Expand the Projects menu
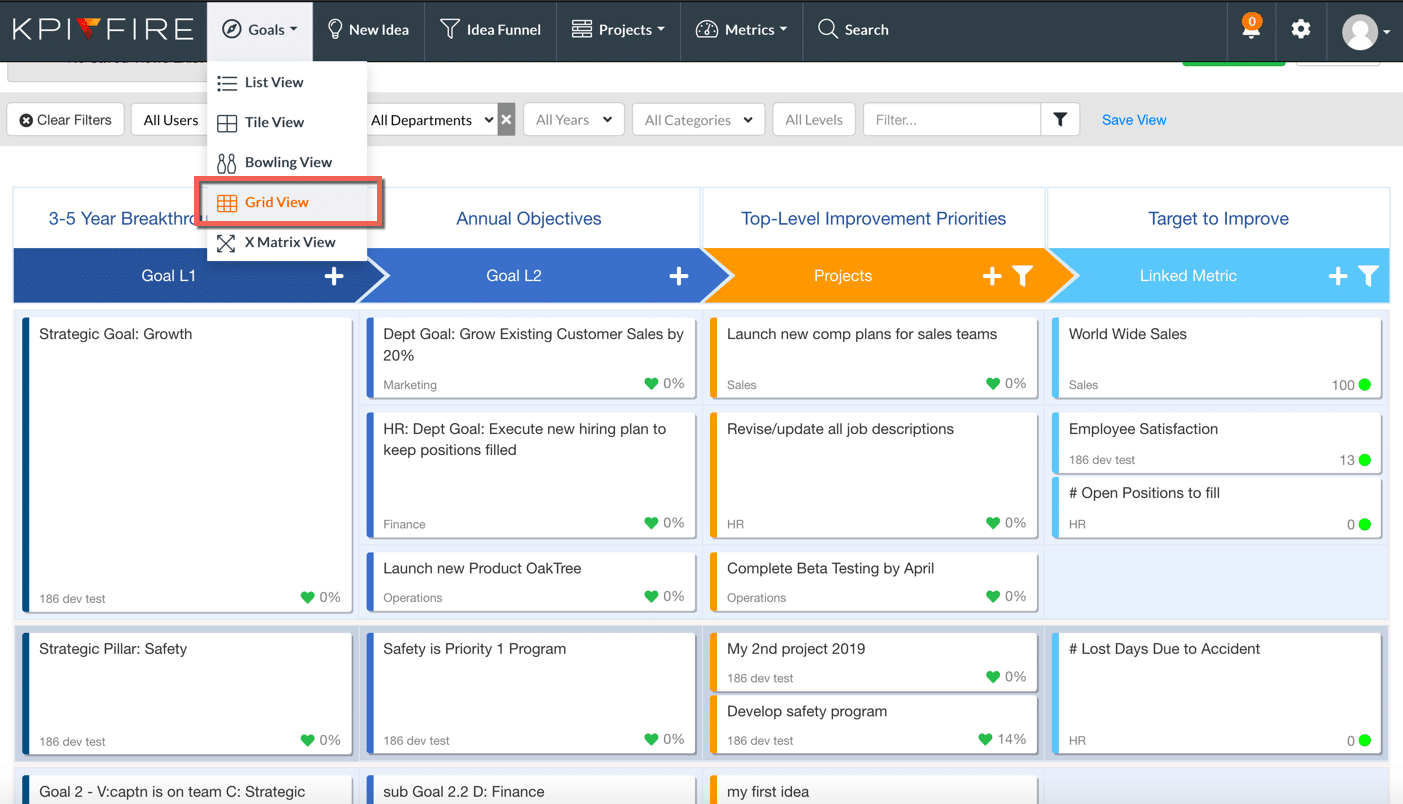The width and height of the screenshot is (1403, 804). tap(618, 30)
